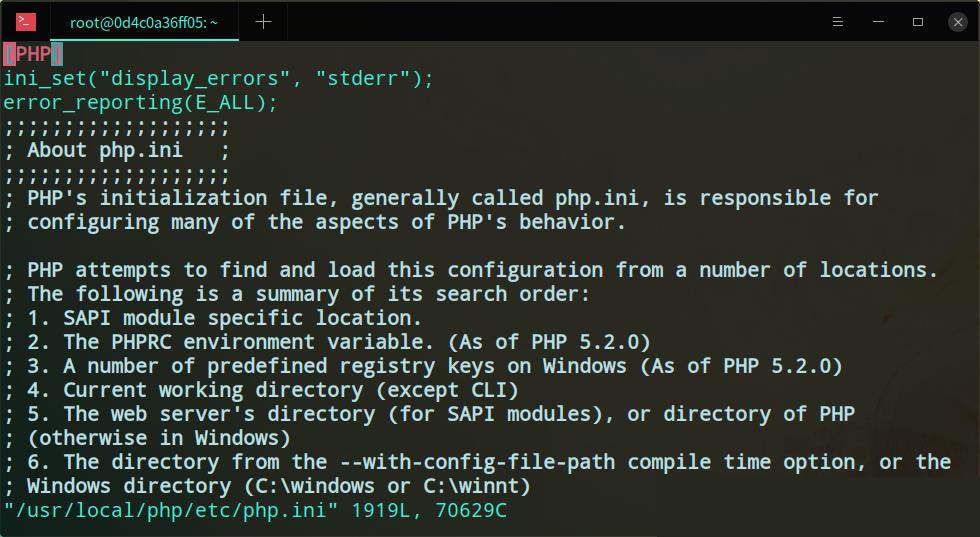Click the "PHP attempts to find and load" line

pos(470,270)
